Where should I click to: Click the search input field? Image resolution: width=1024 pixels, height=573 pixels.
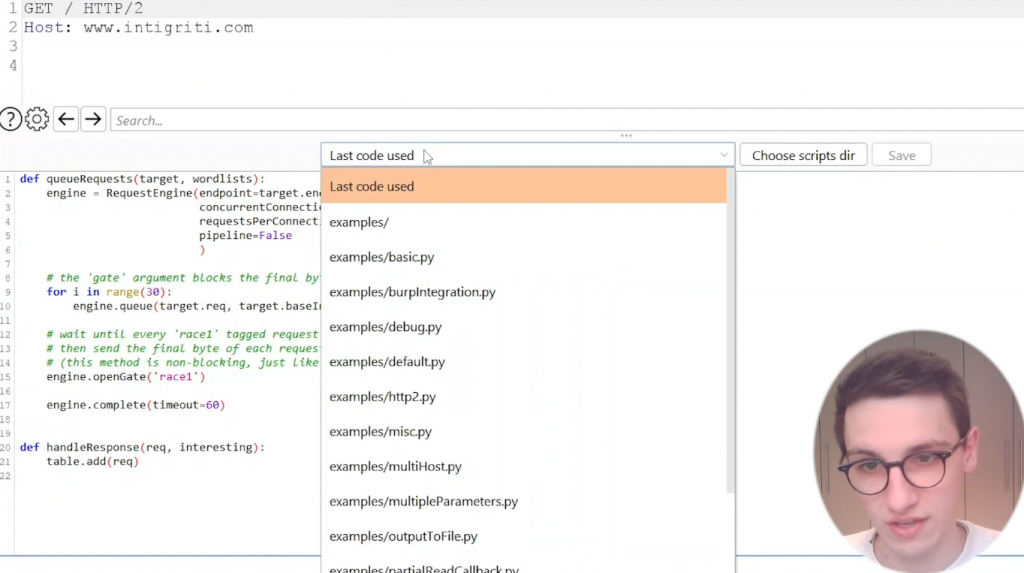[x=560, y=120]
